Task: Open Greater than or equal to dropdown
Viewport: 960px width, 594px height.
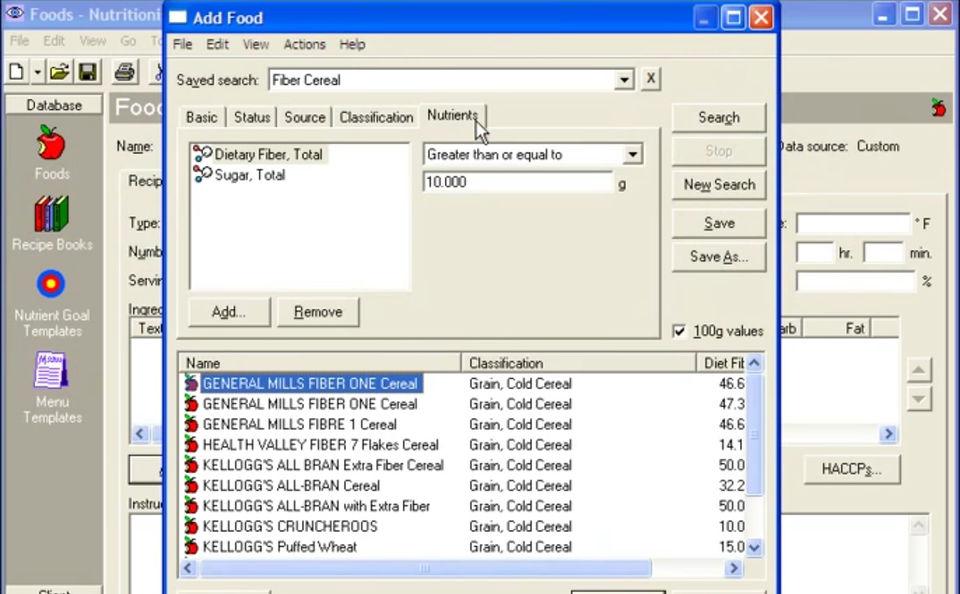Action: click(x=632, y=154)
